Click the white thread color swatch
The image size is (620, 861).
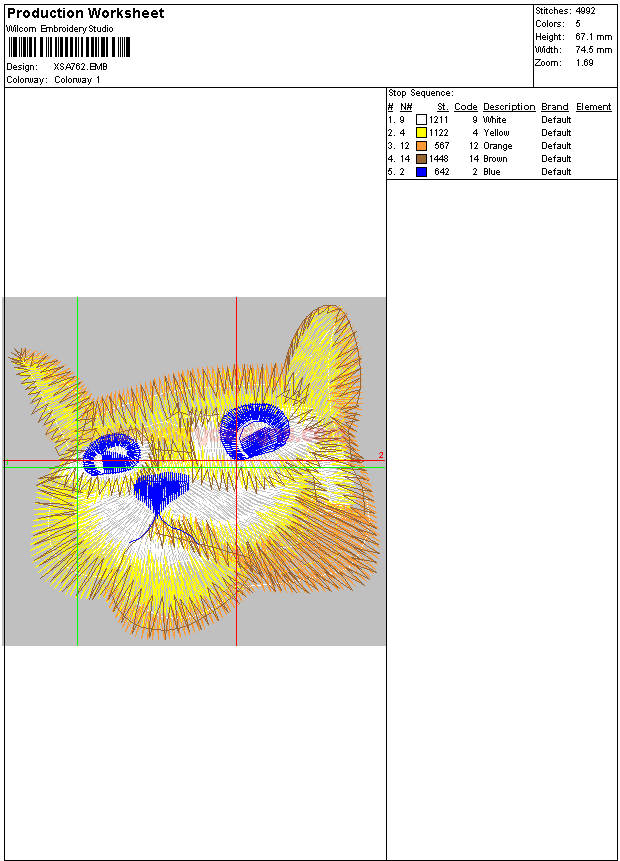tap(421, 120)
